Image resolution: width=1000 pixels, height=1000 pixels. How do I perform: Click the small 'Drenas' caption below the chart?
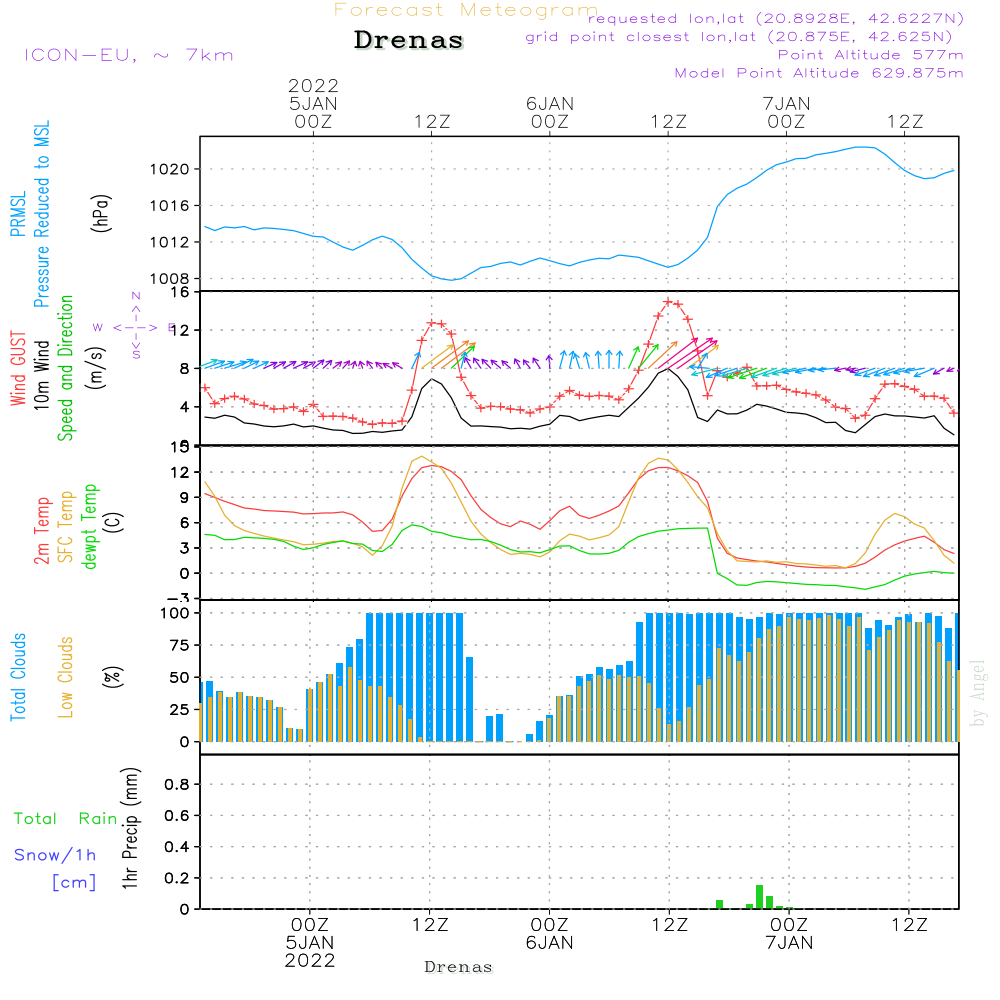point(458,967)
